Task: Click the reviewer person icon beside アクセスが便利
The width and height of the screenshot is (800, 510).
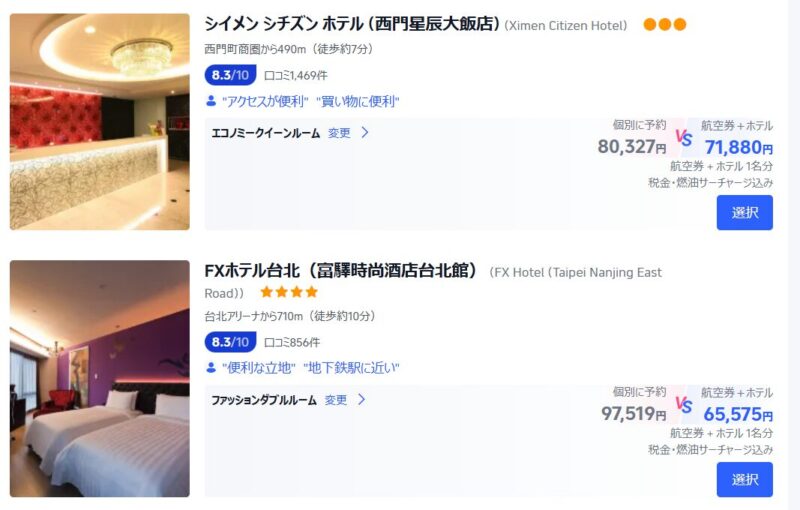Action: click(211, 101)
